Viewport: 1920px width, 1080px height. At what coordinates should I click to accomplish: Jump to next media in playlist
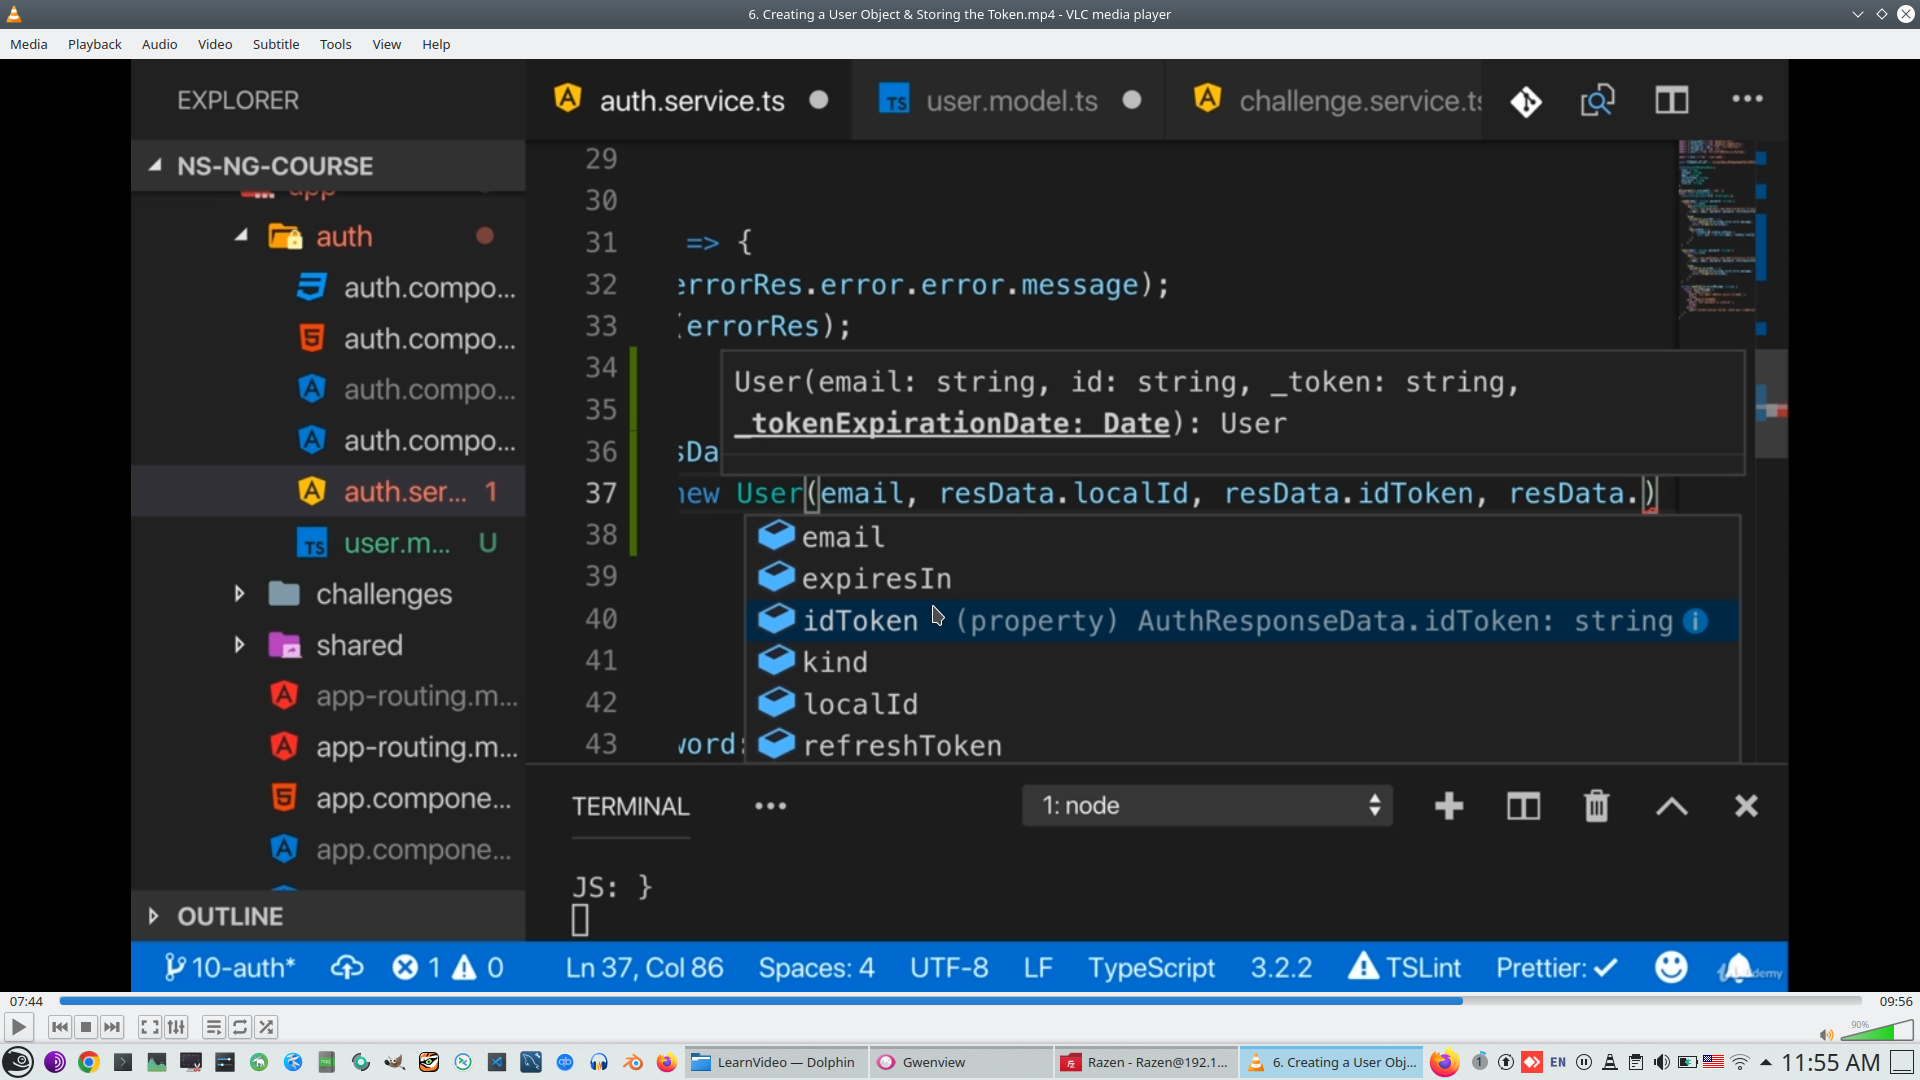pyautogui.click(x=112, y=1027)
